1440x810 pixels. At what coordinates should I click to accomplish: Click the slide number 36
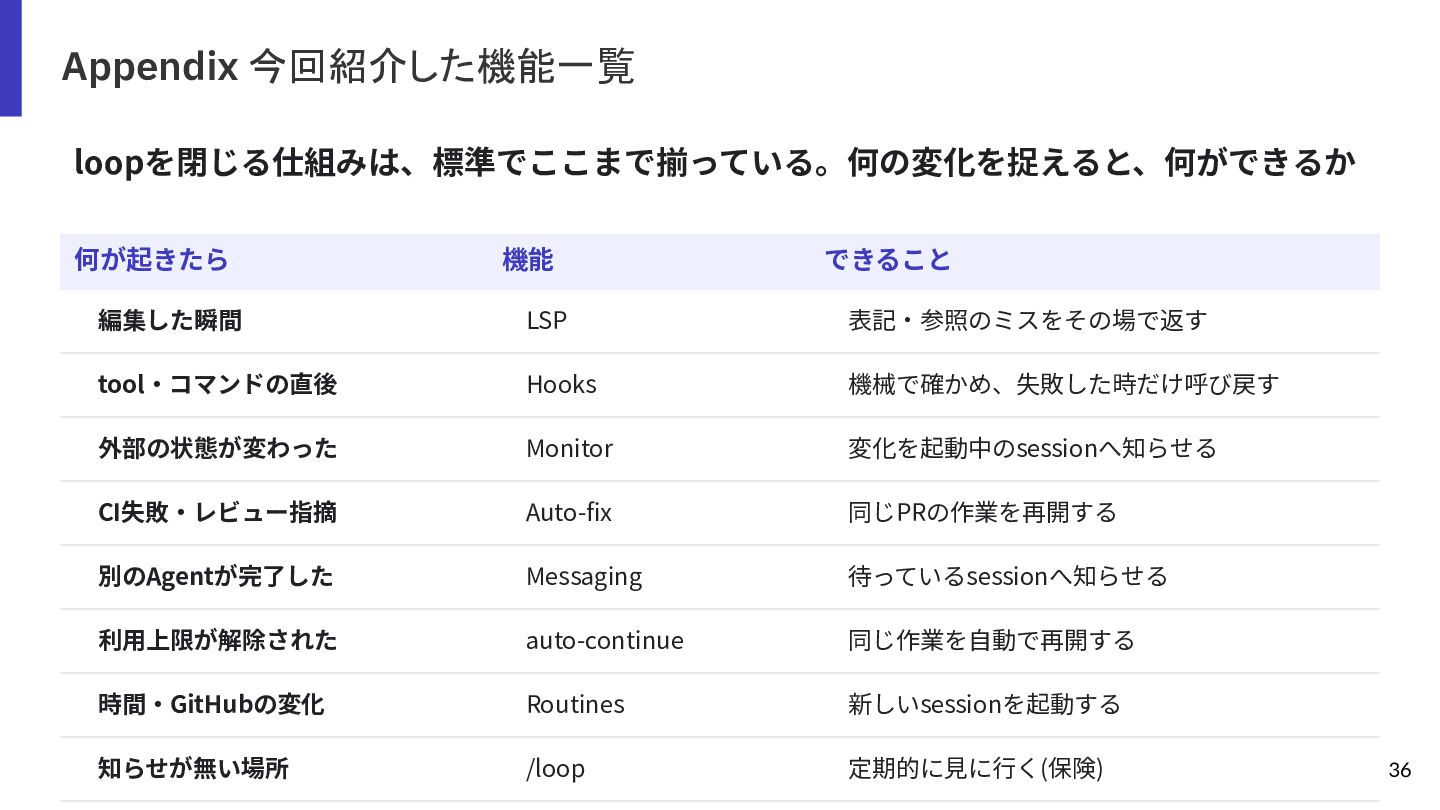tap(1400, 770)
